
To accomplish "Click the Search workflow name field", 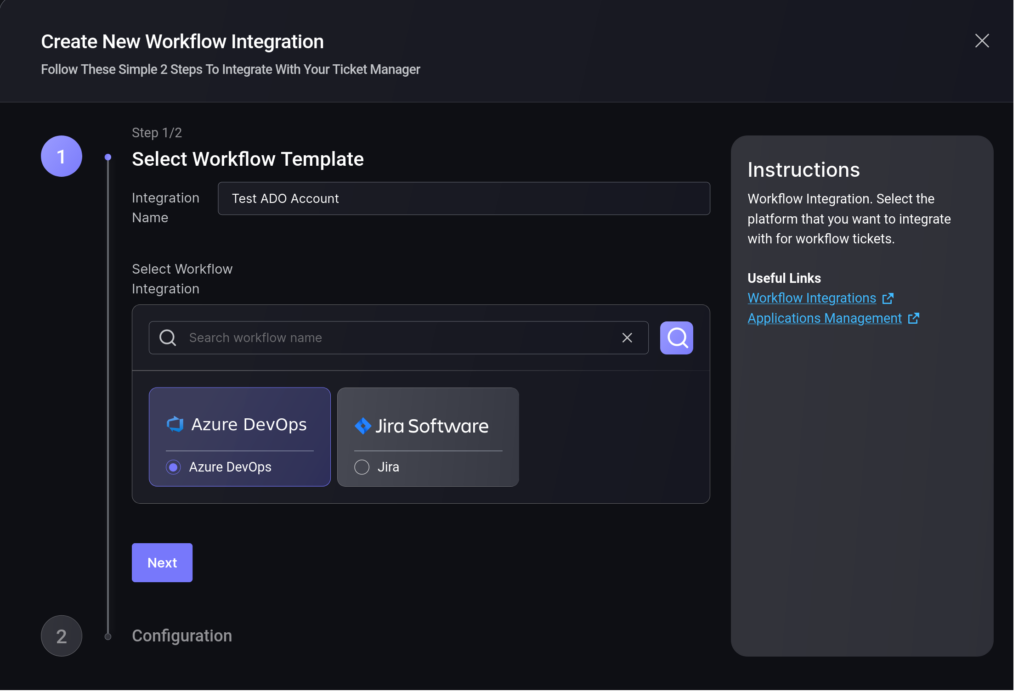I will [x=398, y=338].
